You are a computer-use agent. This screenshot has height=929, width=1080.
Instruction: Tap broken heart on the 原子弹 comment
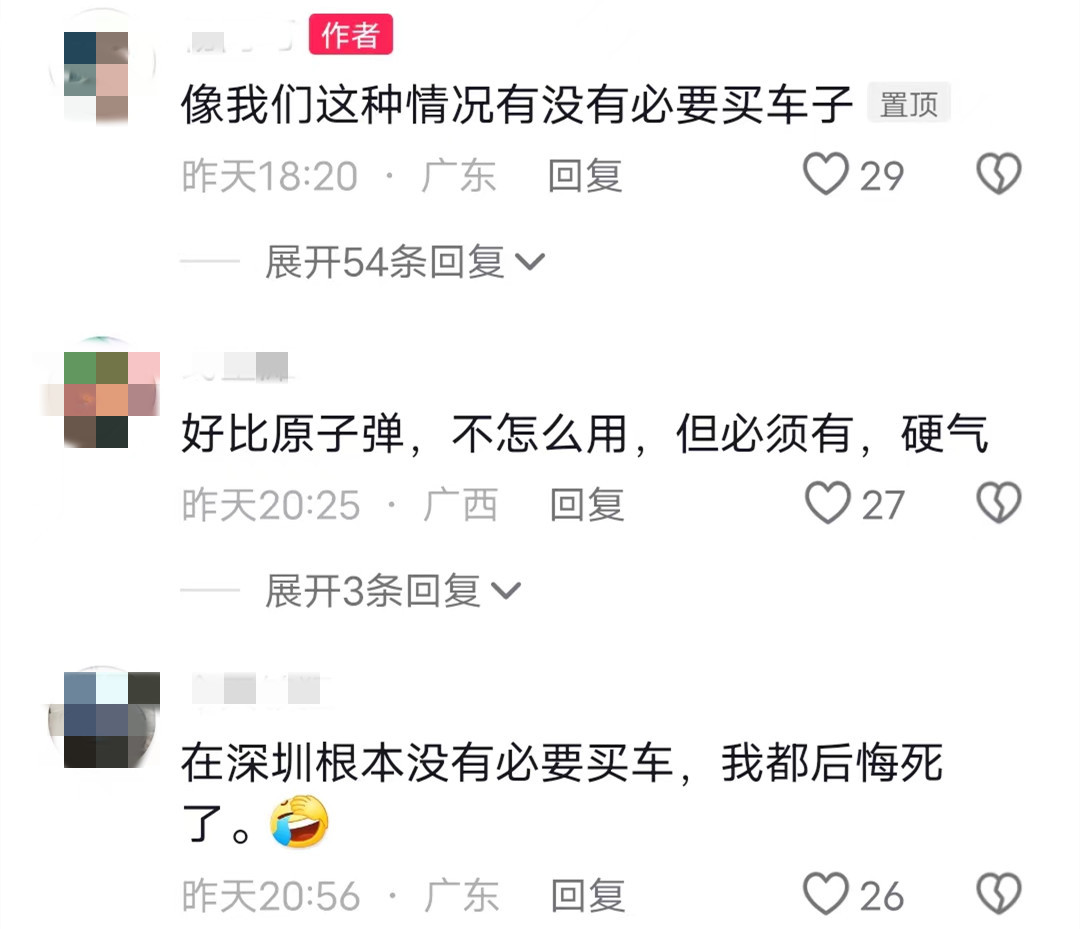pyautogui.click(x=999, y=503)
